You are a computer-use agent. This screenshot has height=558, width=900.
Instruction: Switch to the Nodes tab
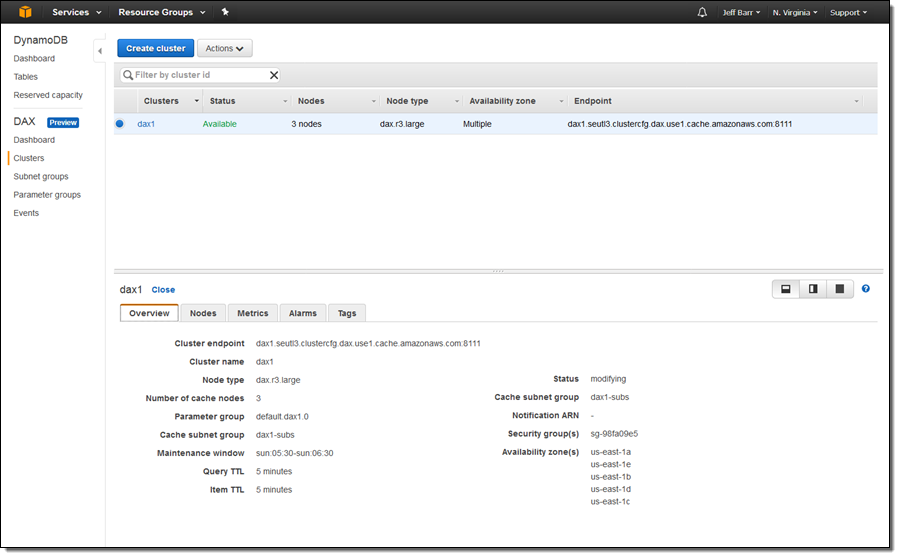pyautogui.click(x=203, y=313)
